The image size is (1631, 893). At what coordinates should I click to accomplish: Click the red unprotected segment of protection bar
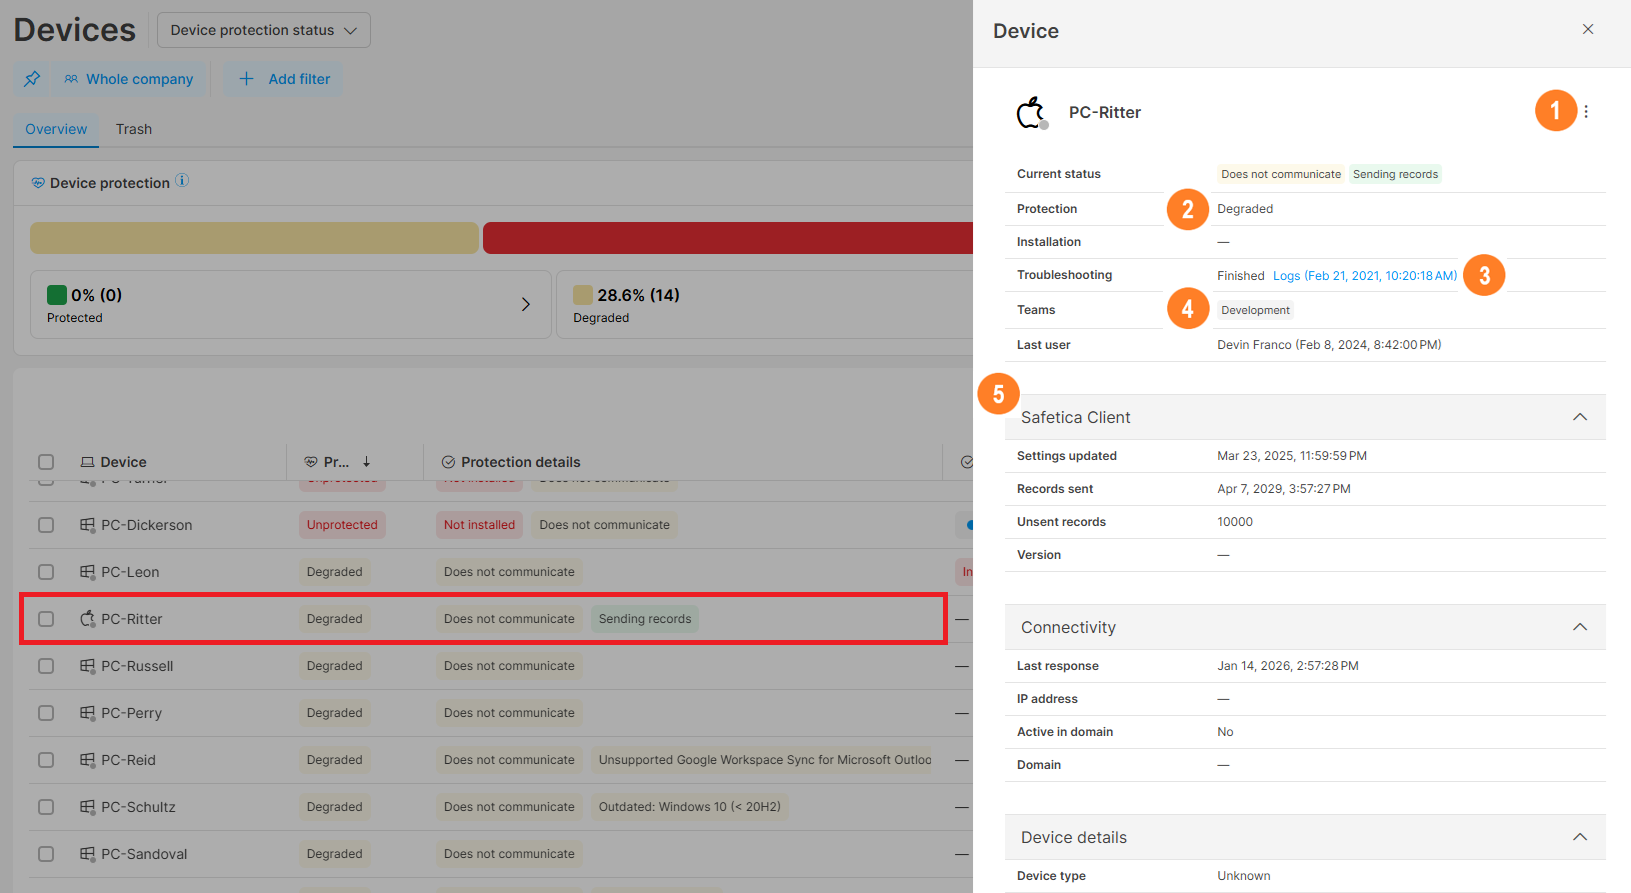coord(728,238)
